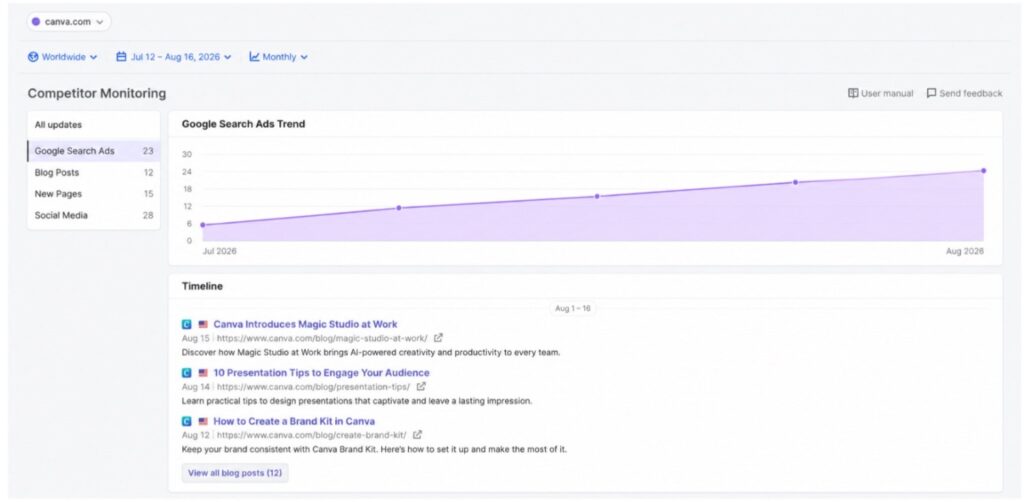
Task: Click the last data point at Aug 2026
Action: click(984, 170)
